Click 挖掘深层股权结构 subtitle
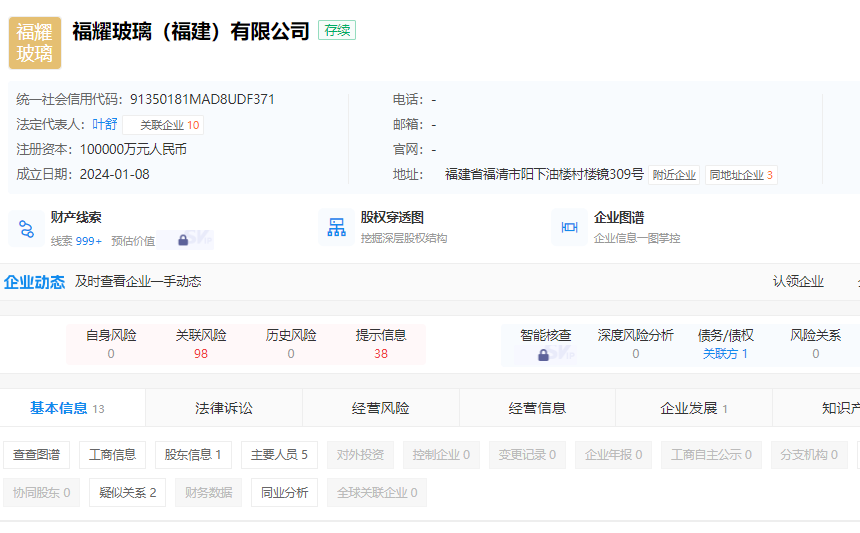 tap(404, 239)
